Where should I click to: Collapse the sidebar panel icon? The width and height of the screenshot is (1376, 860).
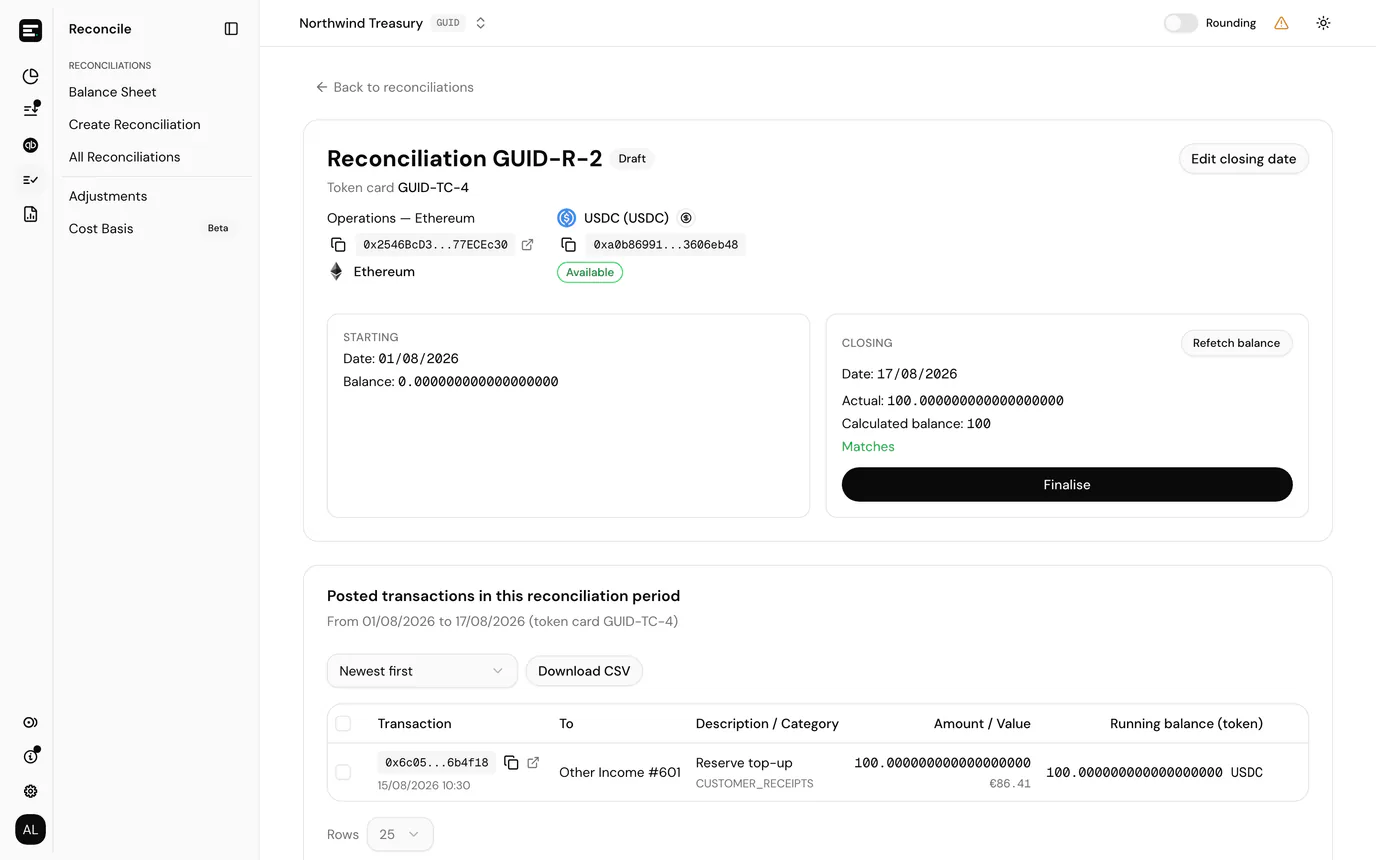click(231, 29)
